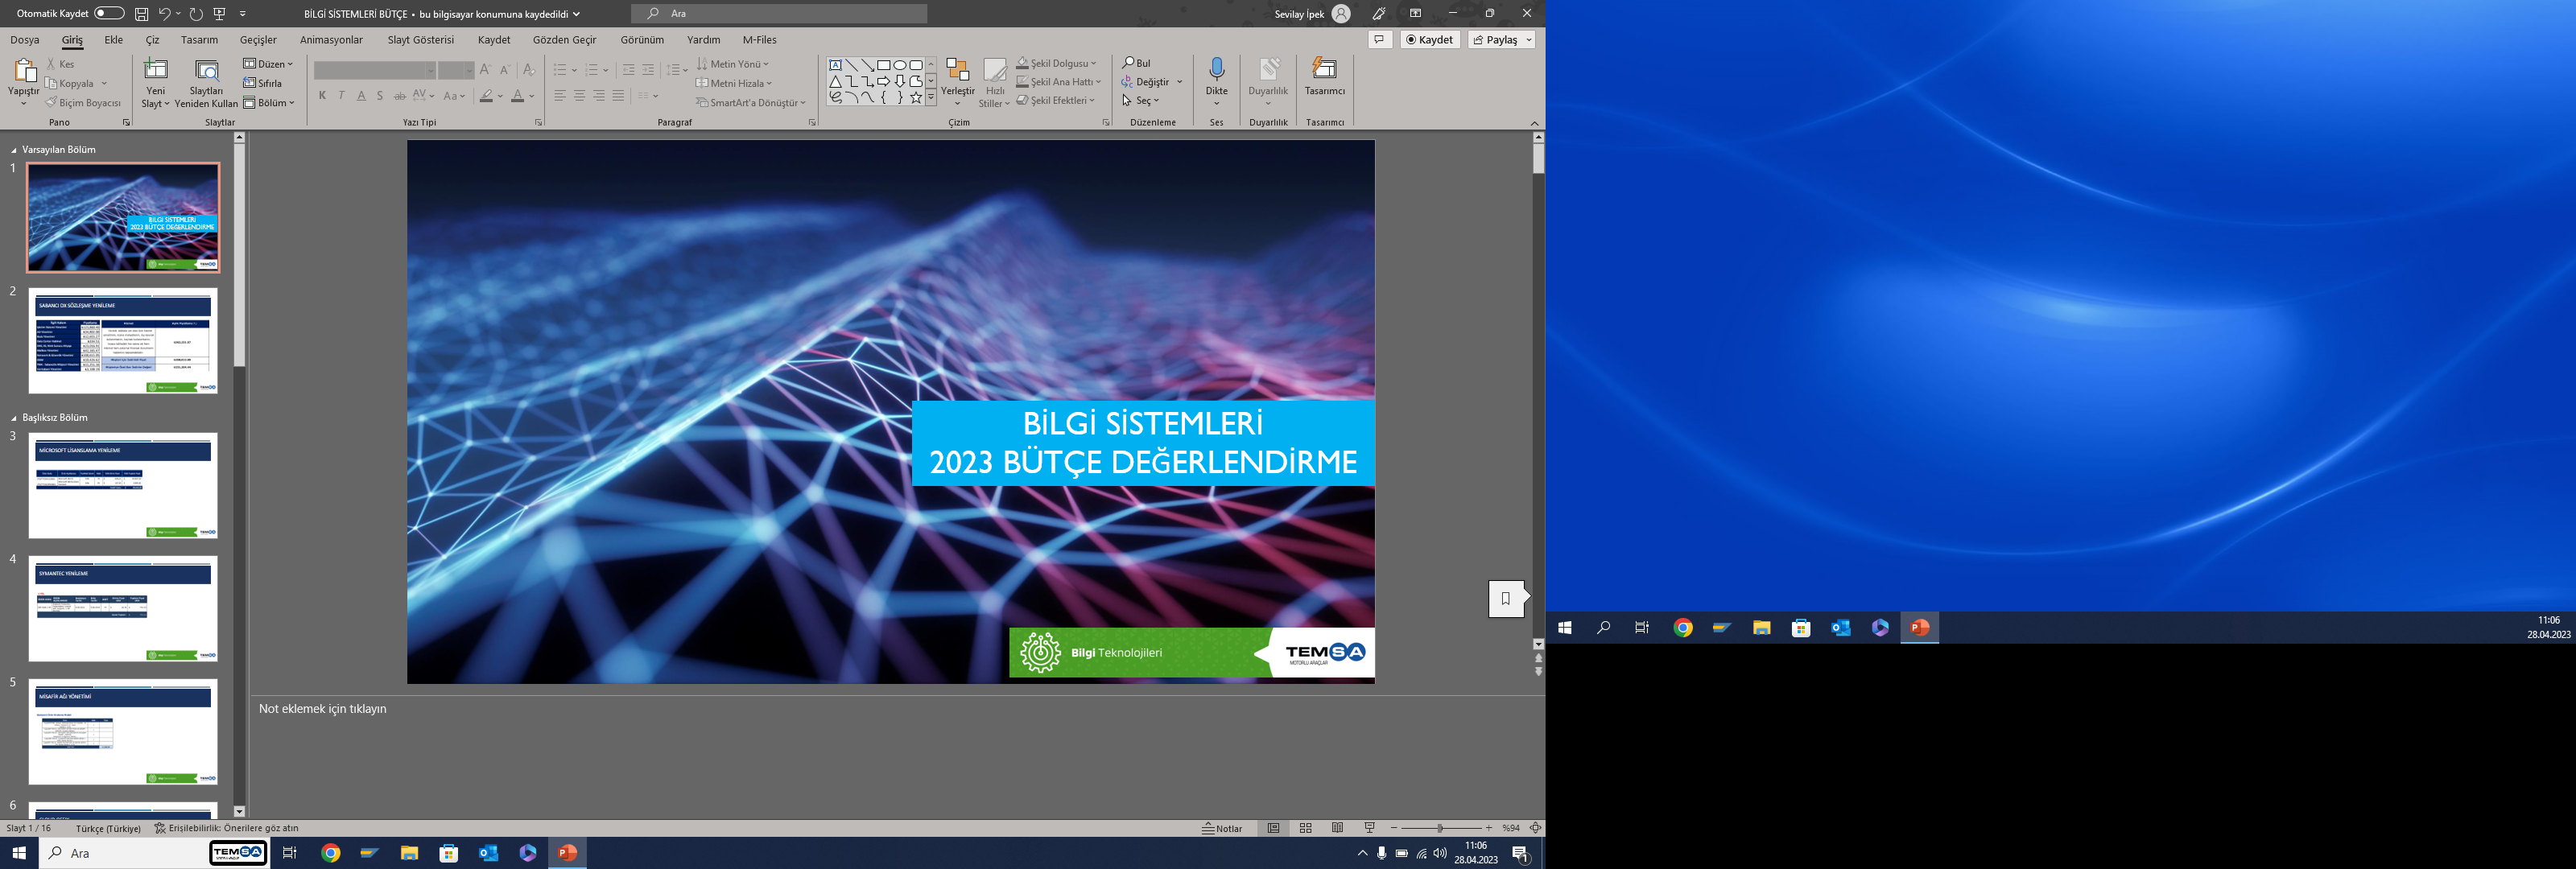The image size is (2576, 869).
Task: Open the Gözden Geçir tab
Action: coord(564,40)
